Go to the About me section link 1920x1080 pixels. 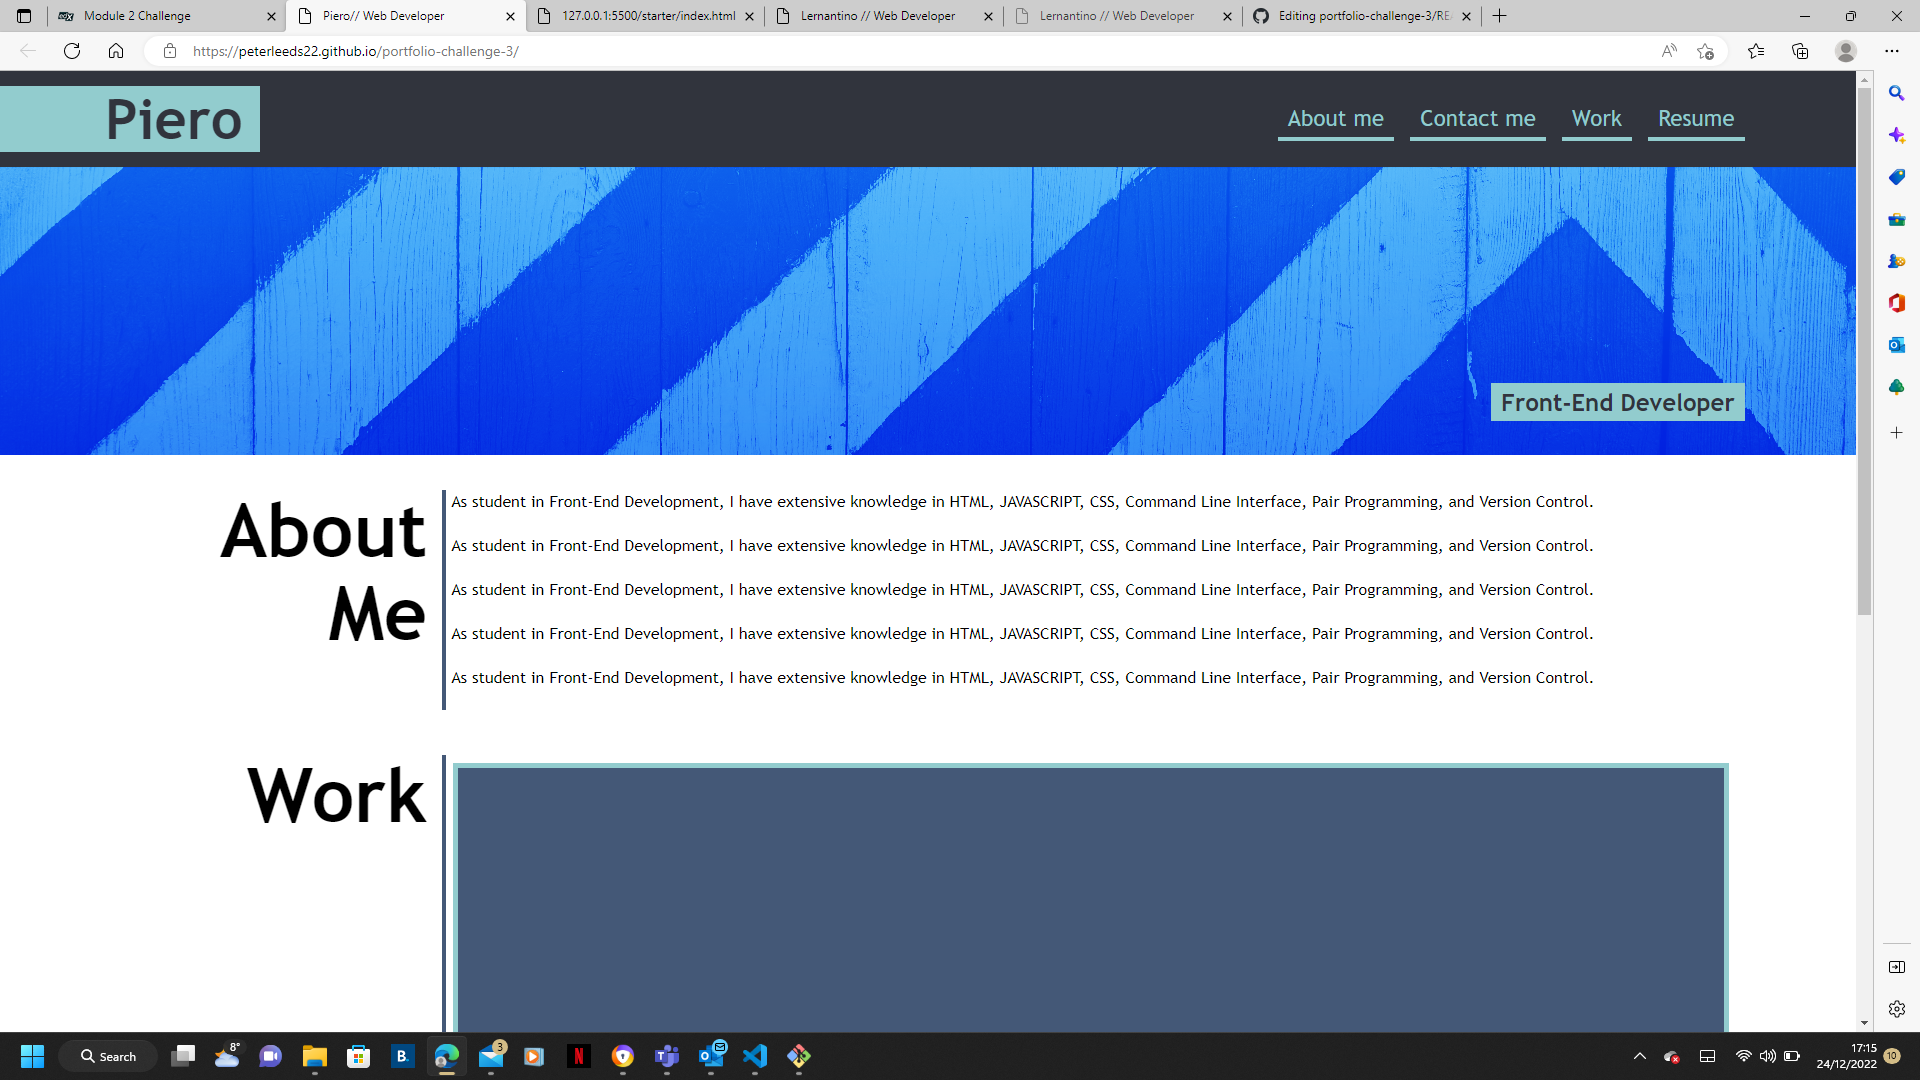click(1335, 119)
